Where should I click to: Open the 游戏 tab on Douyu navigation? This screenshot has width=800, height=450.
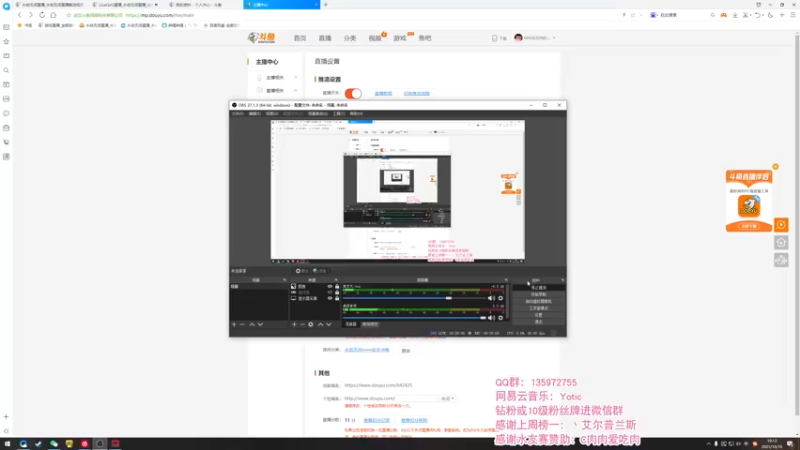pos(400,38)
